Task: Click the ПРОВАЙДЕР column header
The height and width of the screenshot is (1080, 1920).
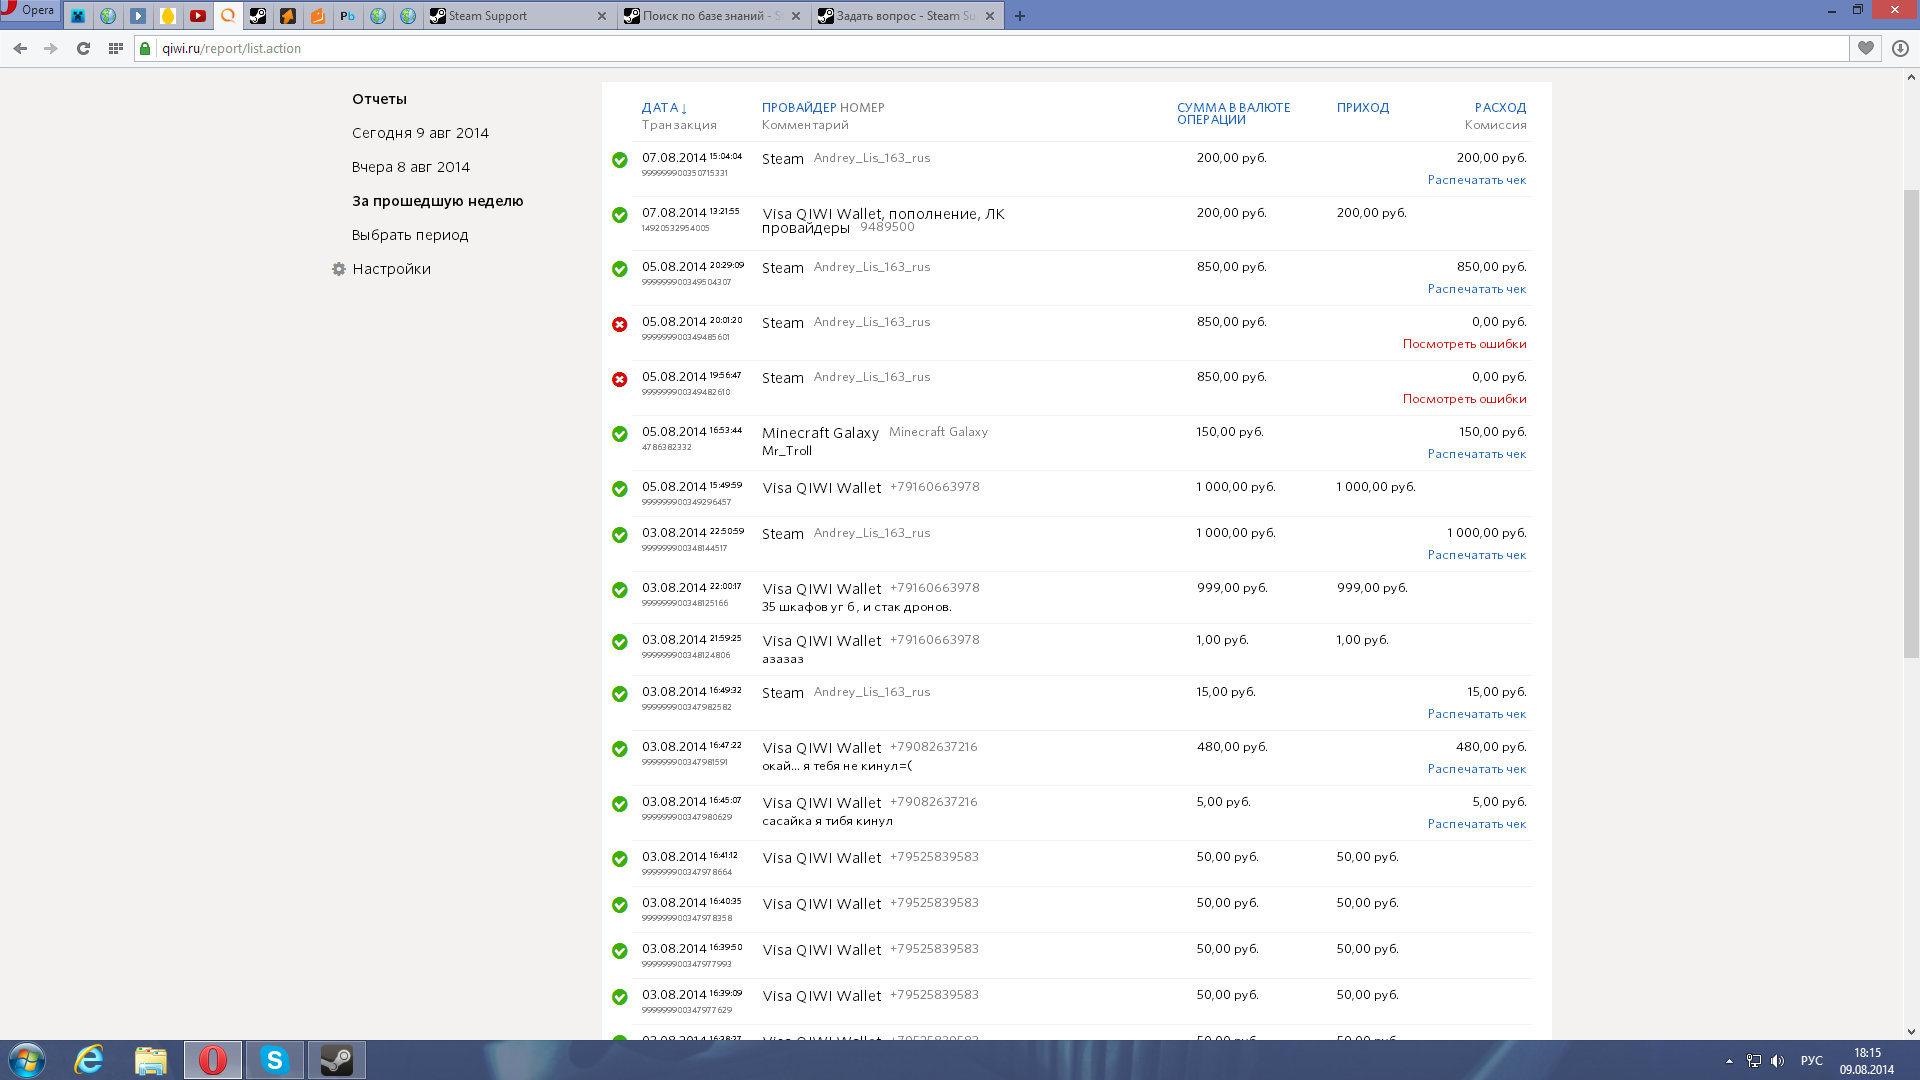Action: 799,108
